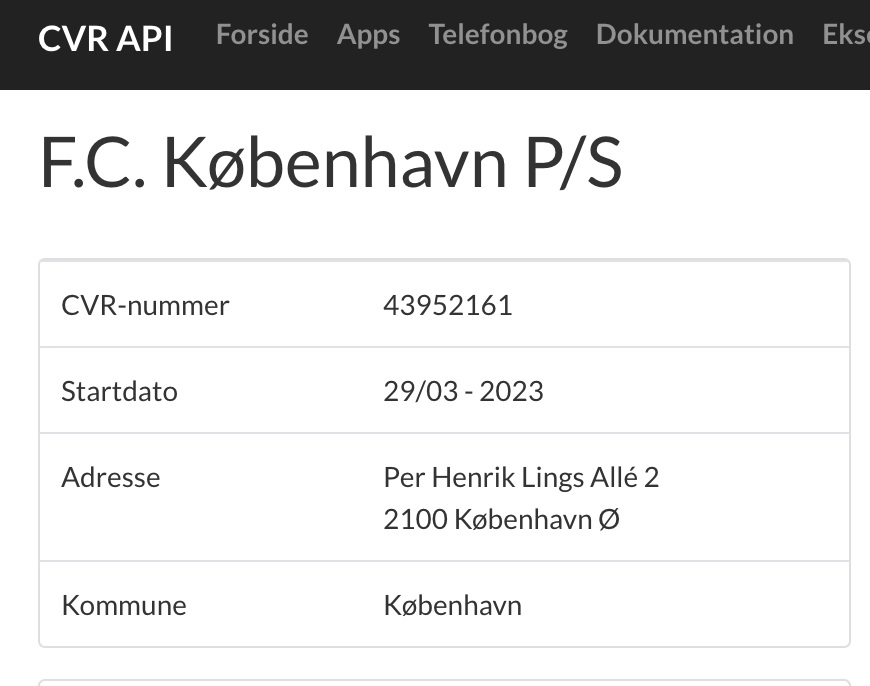Screen dimensions: 870x686
Task: Click the Startdato label
Action: point(119,391)
